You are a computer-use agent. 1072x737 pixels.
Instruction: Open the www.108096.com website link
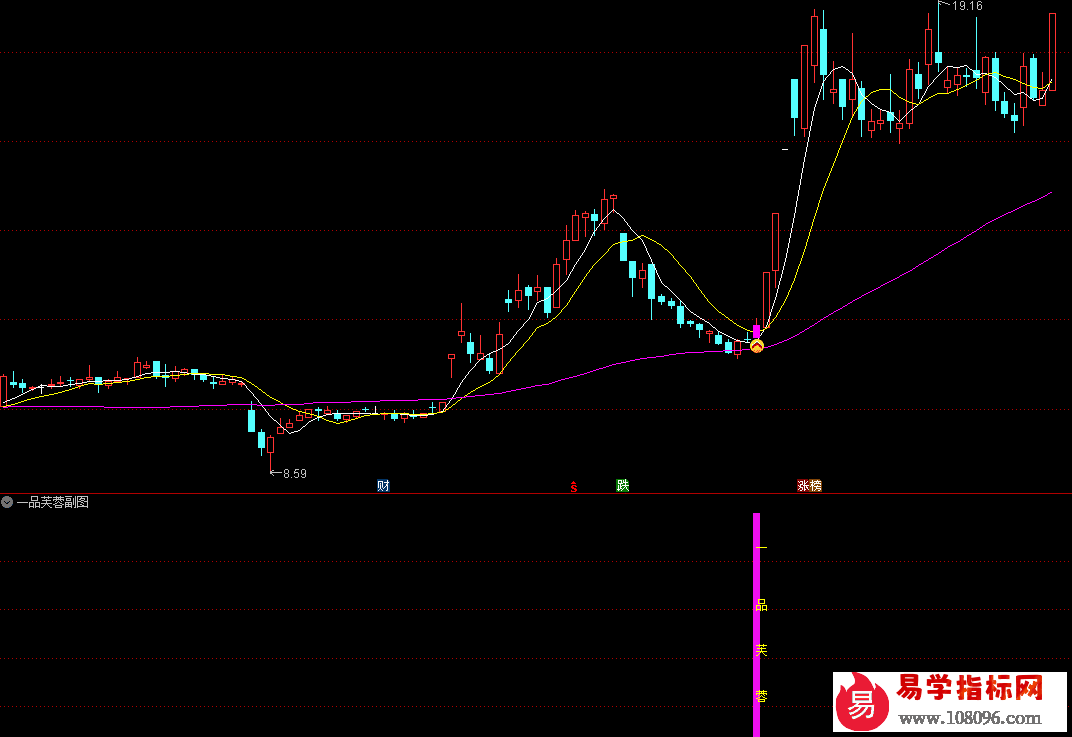pyautogui.click(x=970, y=718)
